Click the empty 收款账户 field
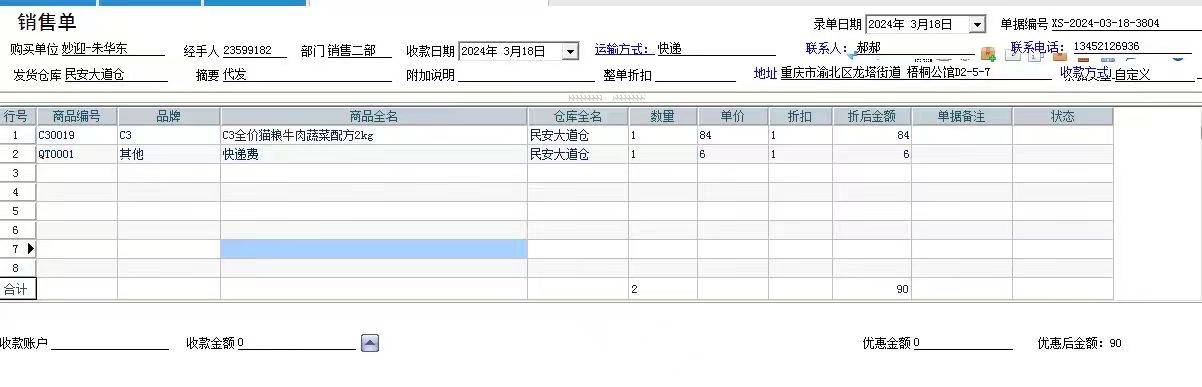 [110, 343]
